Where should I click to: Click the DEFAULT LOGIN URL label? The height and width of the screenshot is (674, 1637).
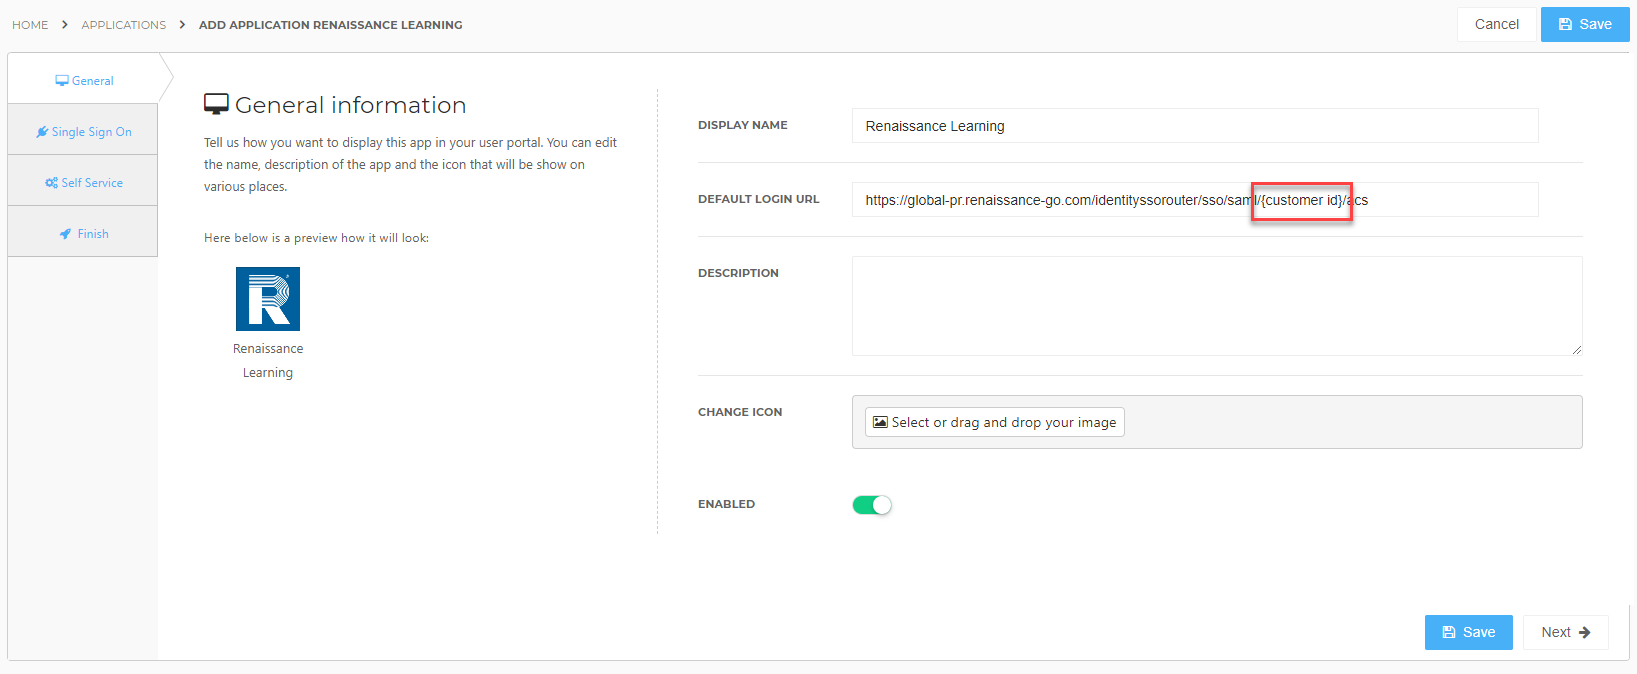coord(759,199)
